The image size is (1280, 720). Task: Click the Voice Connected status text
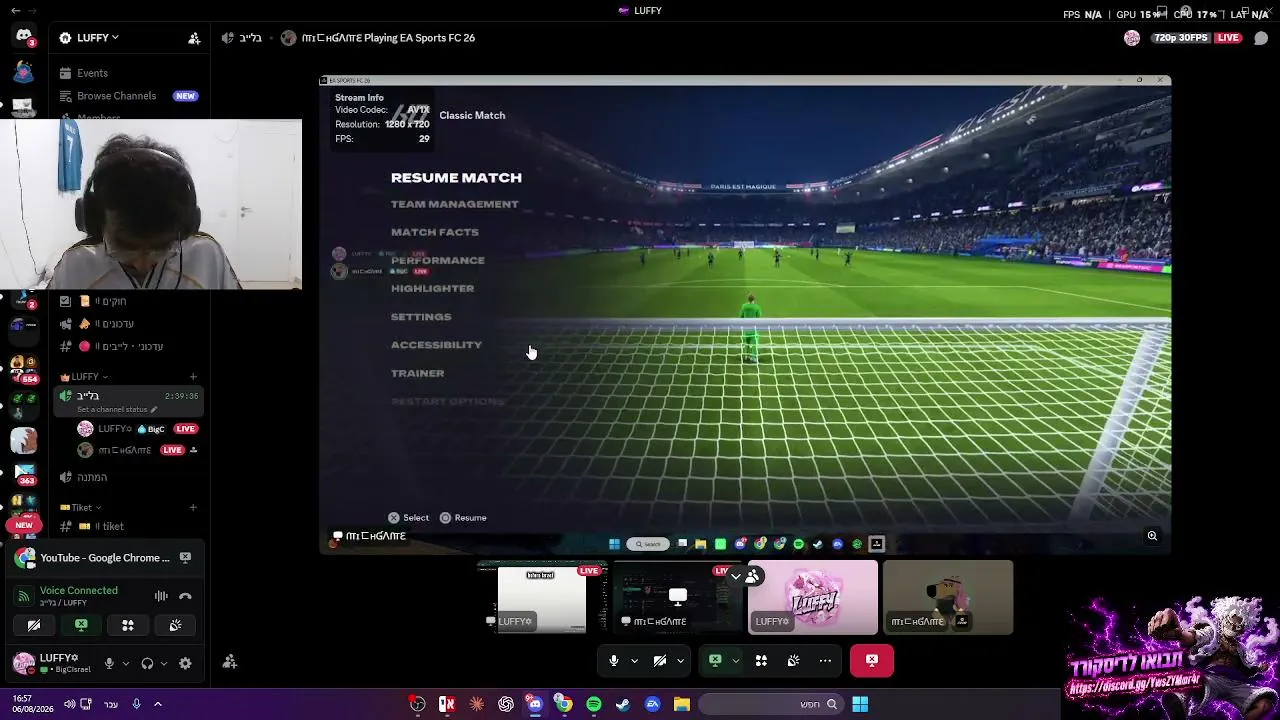click(x=78, y=590)
